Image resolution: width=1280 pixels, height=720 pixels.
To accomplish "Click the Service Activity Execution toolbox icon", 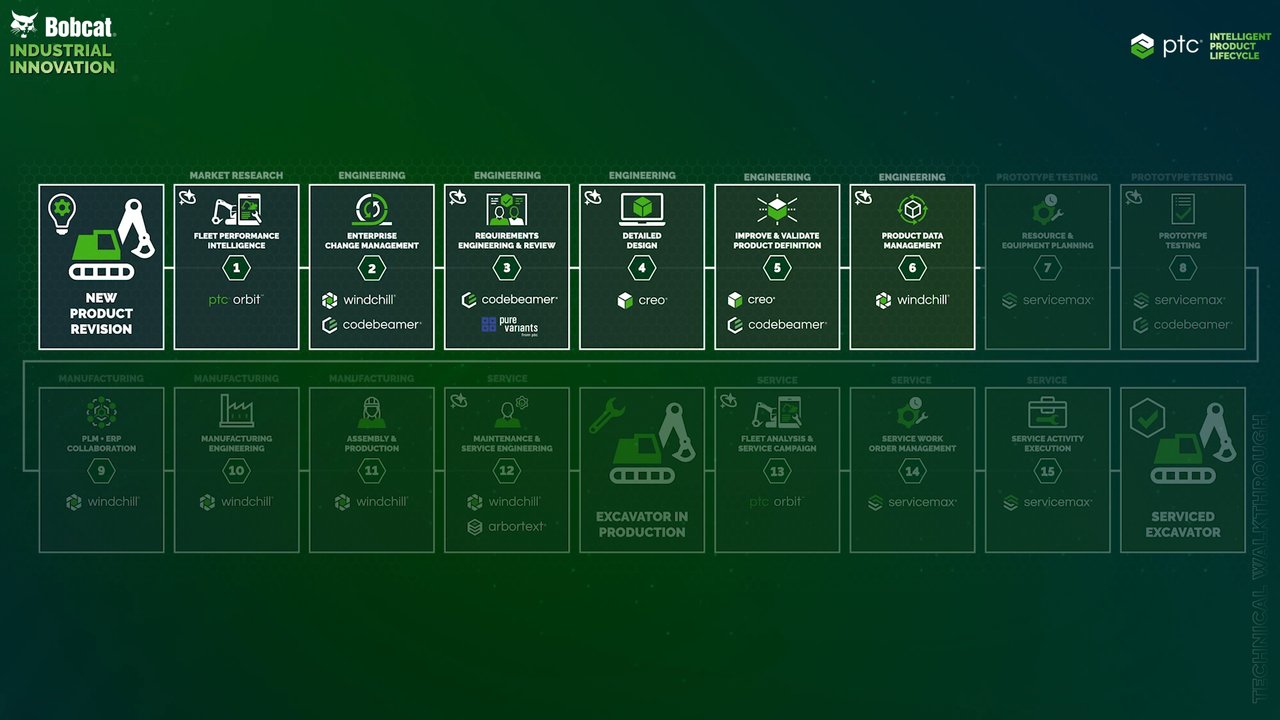I will 1047,413.
